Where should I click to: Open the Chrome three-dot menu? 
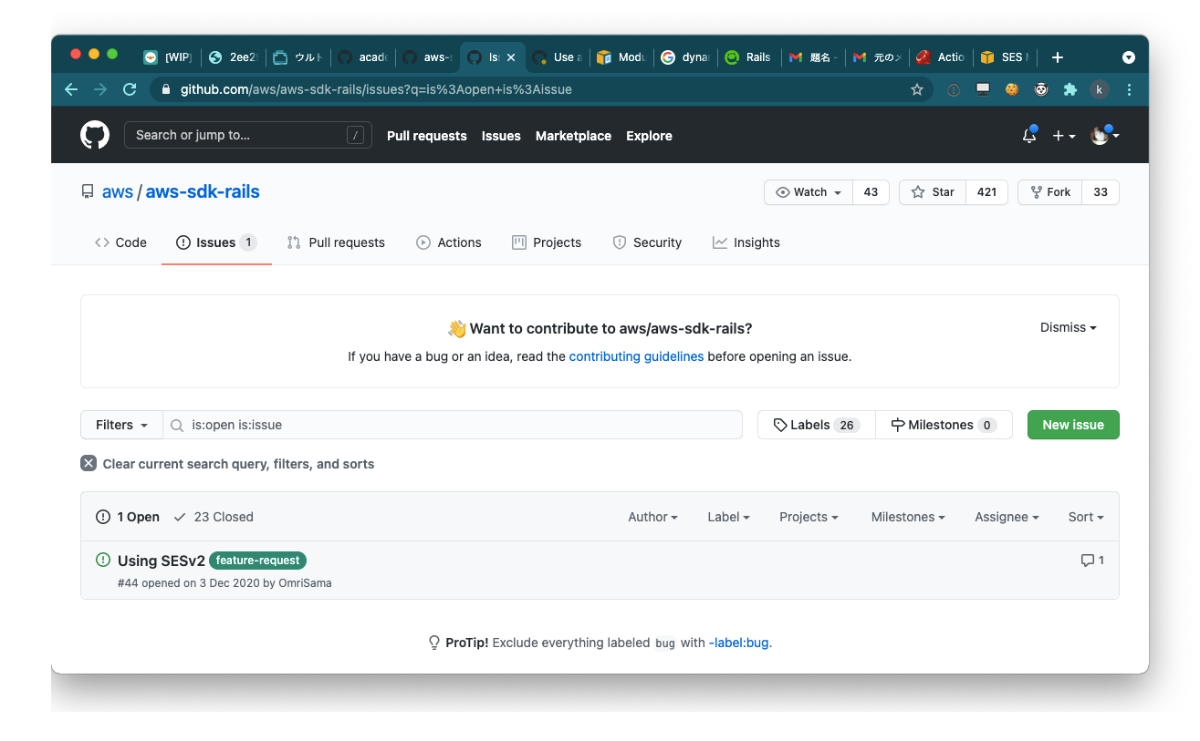coord(1129,89)
